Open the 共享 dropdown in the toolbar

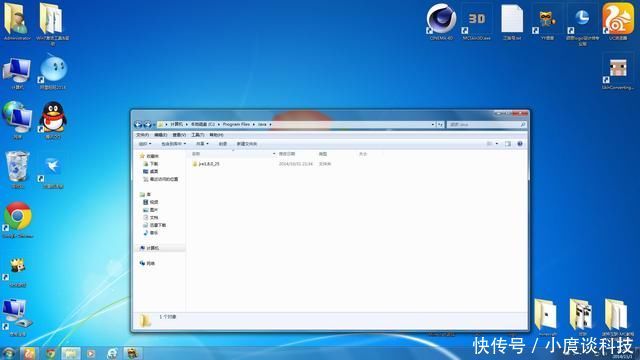tap(202, 144)
